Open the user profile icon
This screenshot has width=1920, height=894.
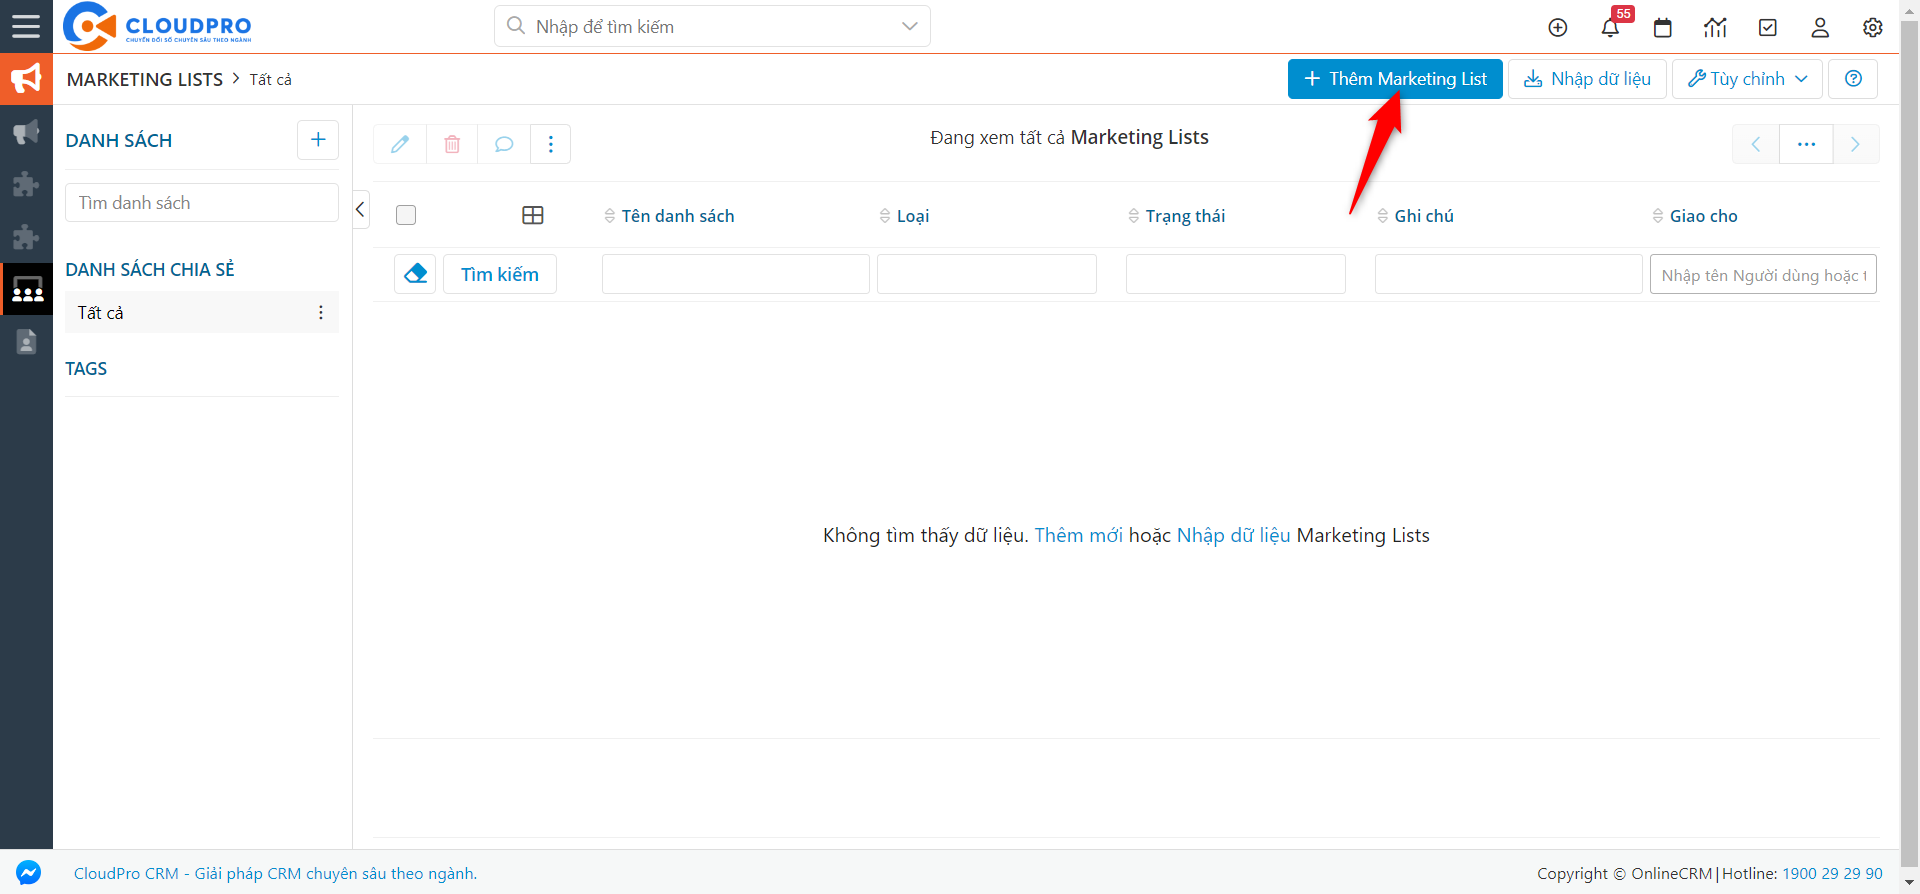click(1820, 28)
